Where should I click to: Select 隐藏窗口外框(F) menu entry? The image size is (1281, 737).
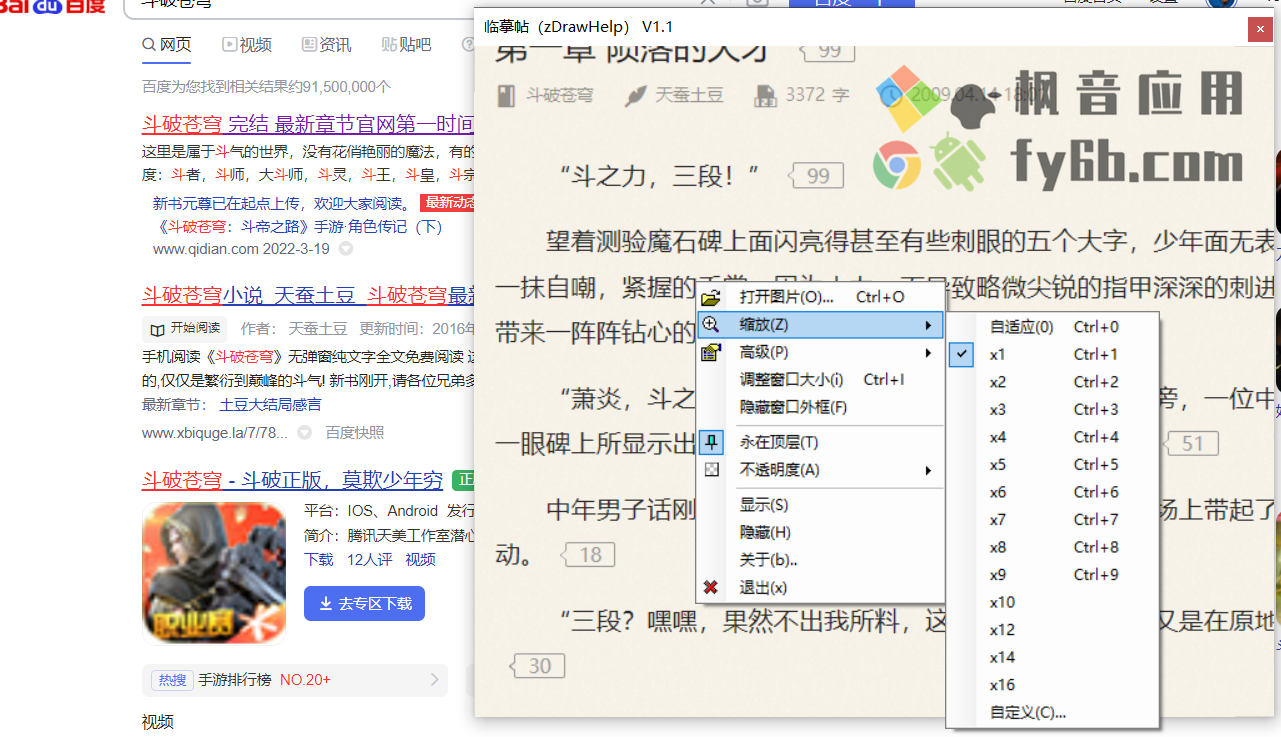pos(820,407)
